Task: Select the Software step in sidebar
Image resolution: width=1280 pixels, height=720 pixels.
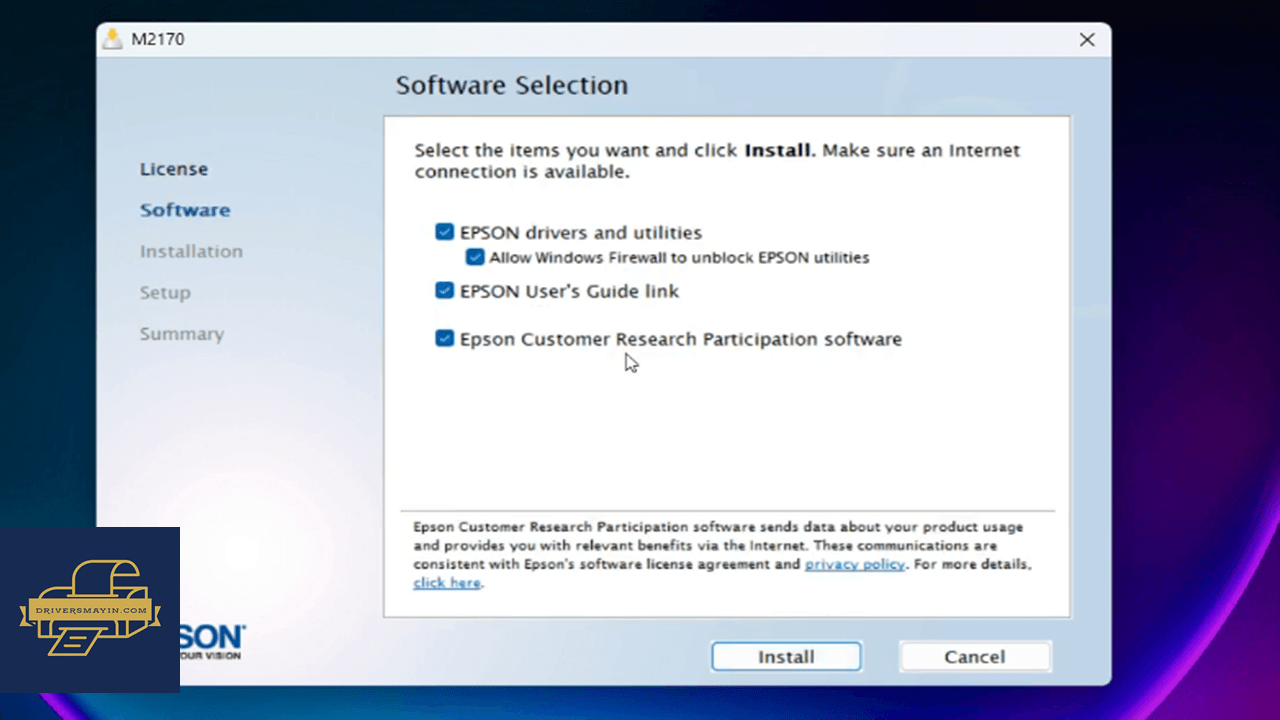Action: pos(185,210)
